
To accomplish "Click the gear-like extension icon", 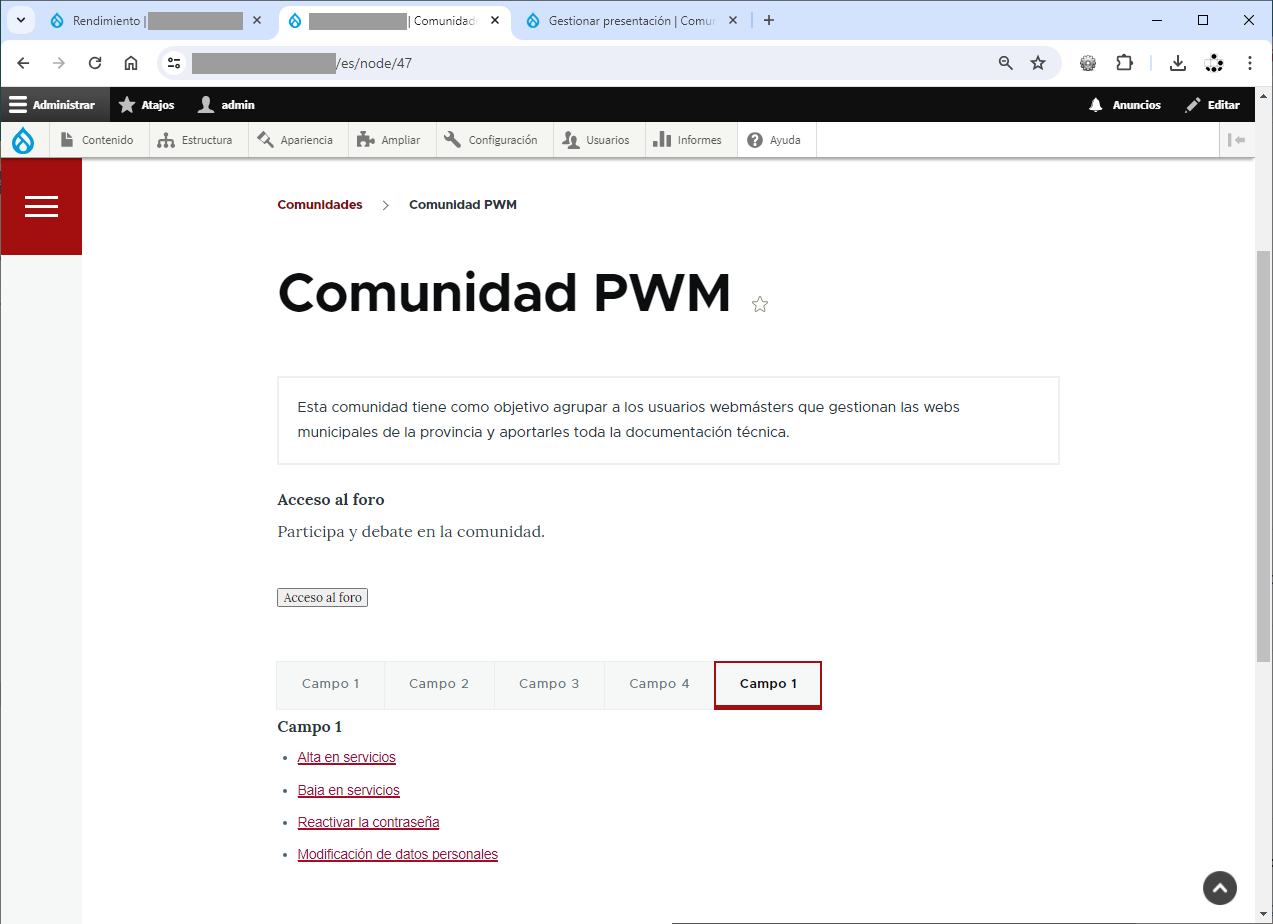I will coord(1088,63).
